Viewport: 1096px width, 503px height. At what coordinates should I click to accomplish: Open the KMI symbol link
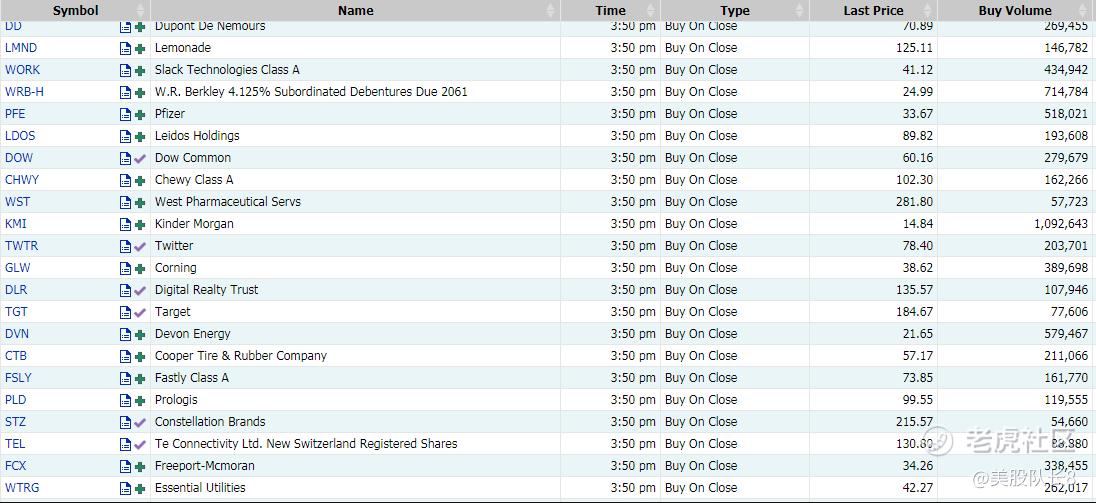coord(15,224)
